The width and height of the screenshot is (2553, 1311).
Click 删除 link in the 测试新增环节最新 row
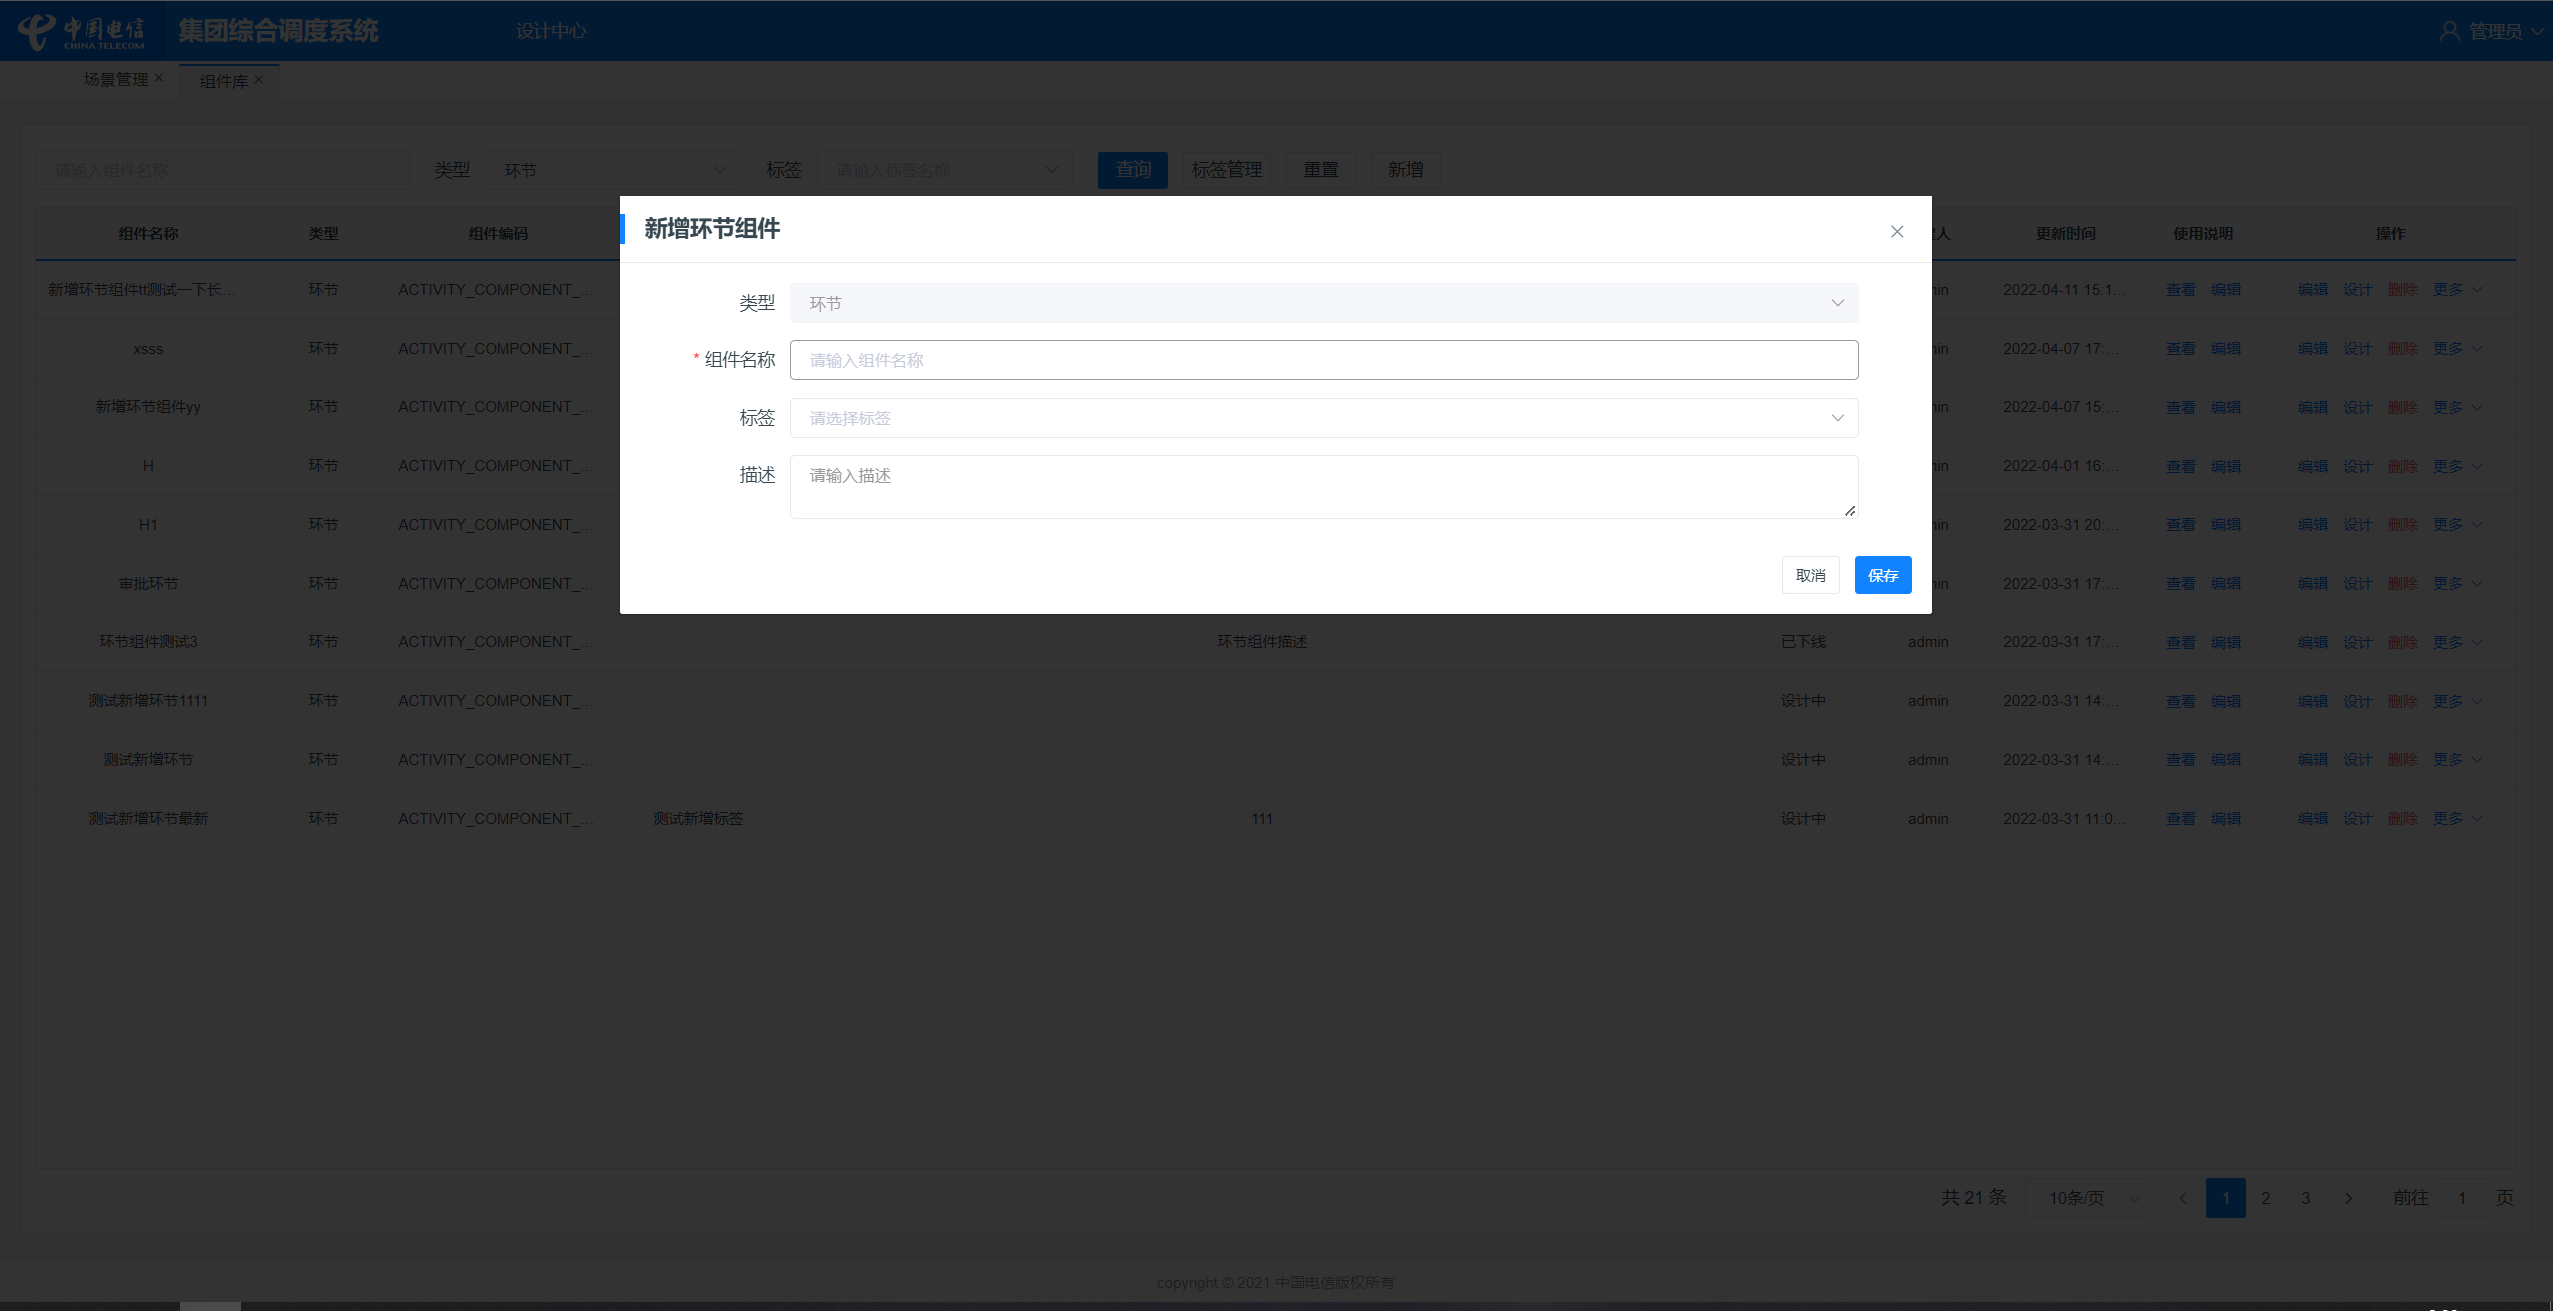(x=2402, y=818)
